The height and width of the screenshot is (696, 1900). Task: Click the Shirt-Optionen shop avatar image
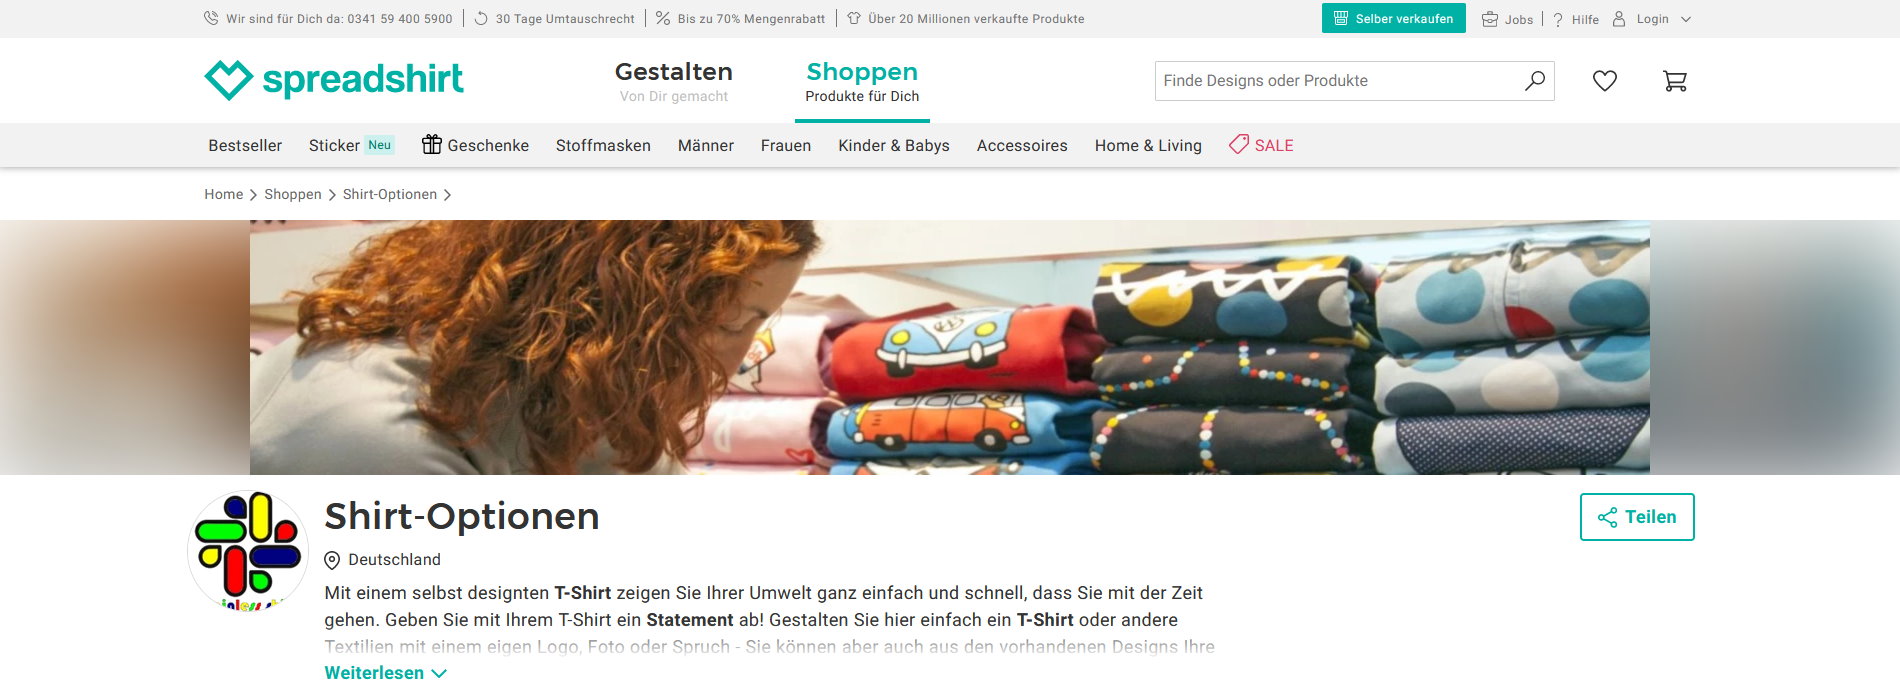point(248,550)
